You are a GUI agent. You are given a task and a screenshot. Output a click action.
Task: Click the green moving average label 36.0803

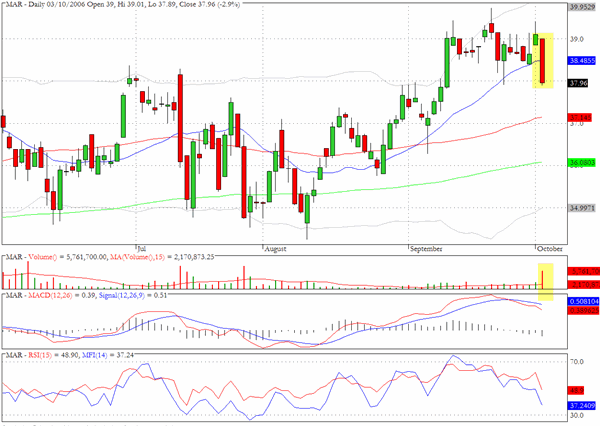click(x=582, y=163)
